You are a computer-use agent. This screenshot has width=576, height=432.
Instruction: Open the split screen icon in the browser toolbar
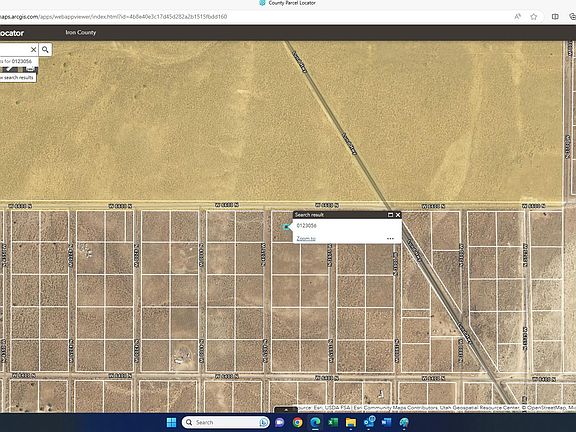555,17
